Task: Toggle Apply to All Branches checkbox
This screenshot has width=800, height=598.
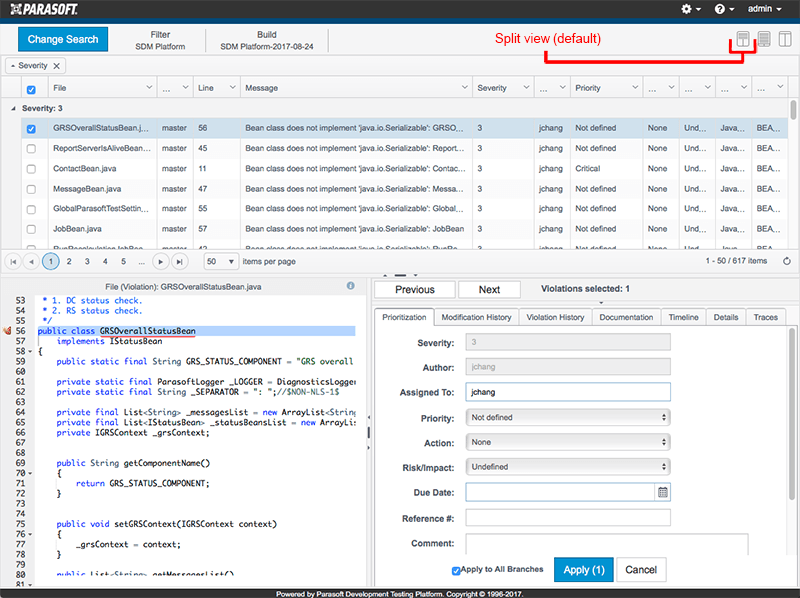Action: pyautogui.click(x=456, y=570)
